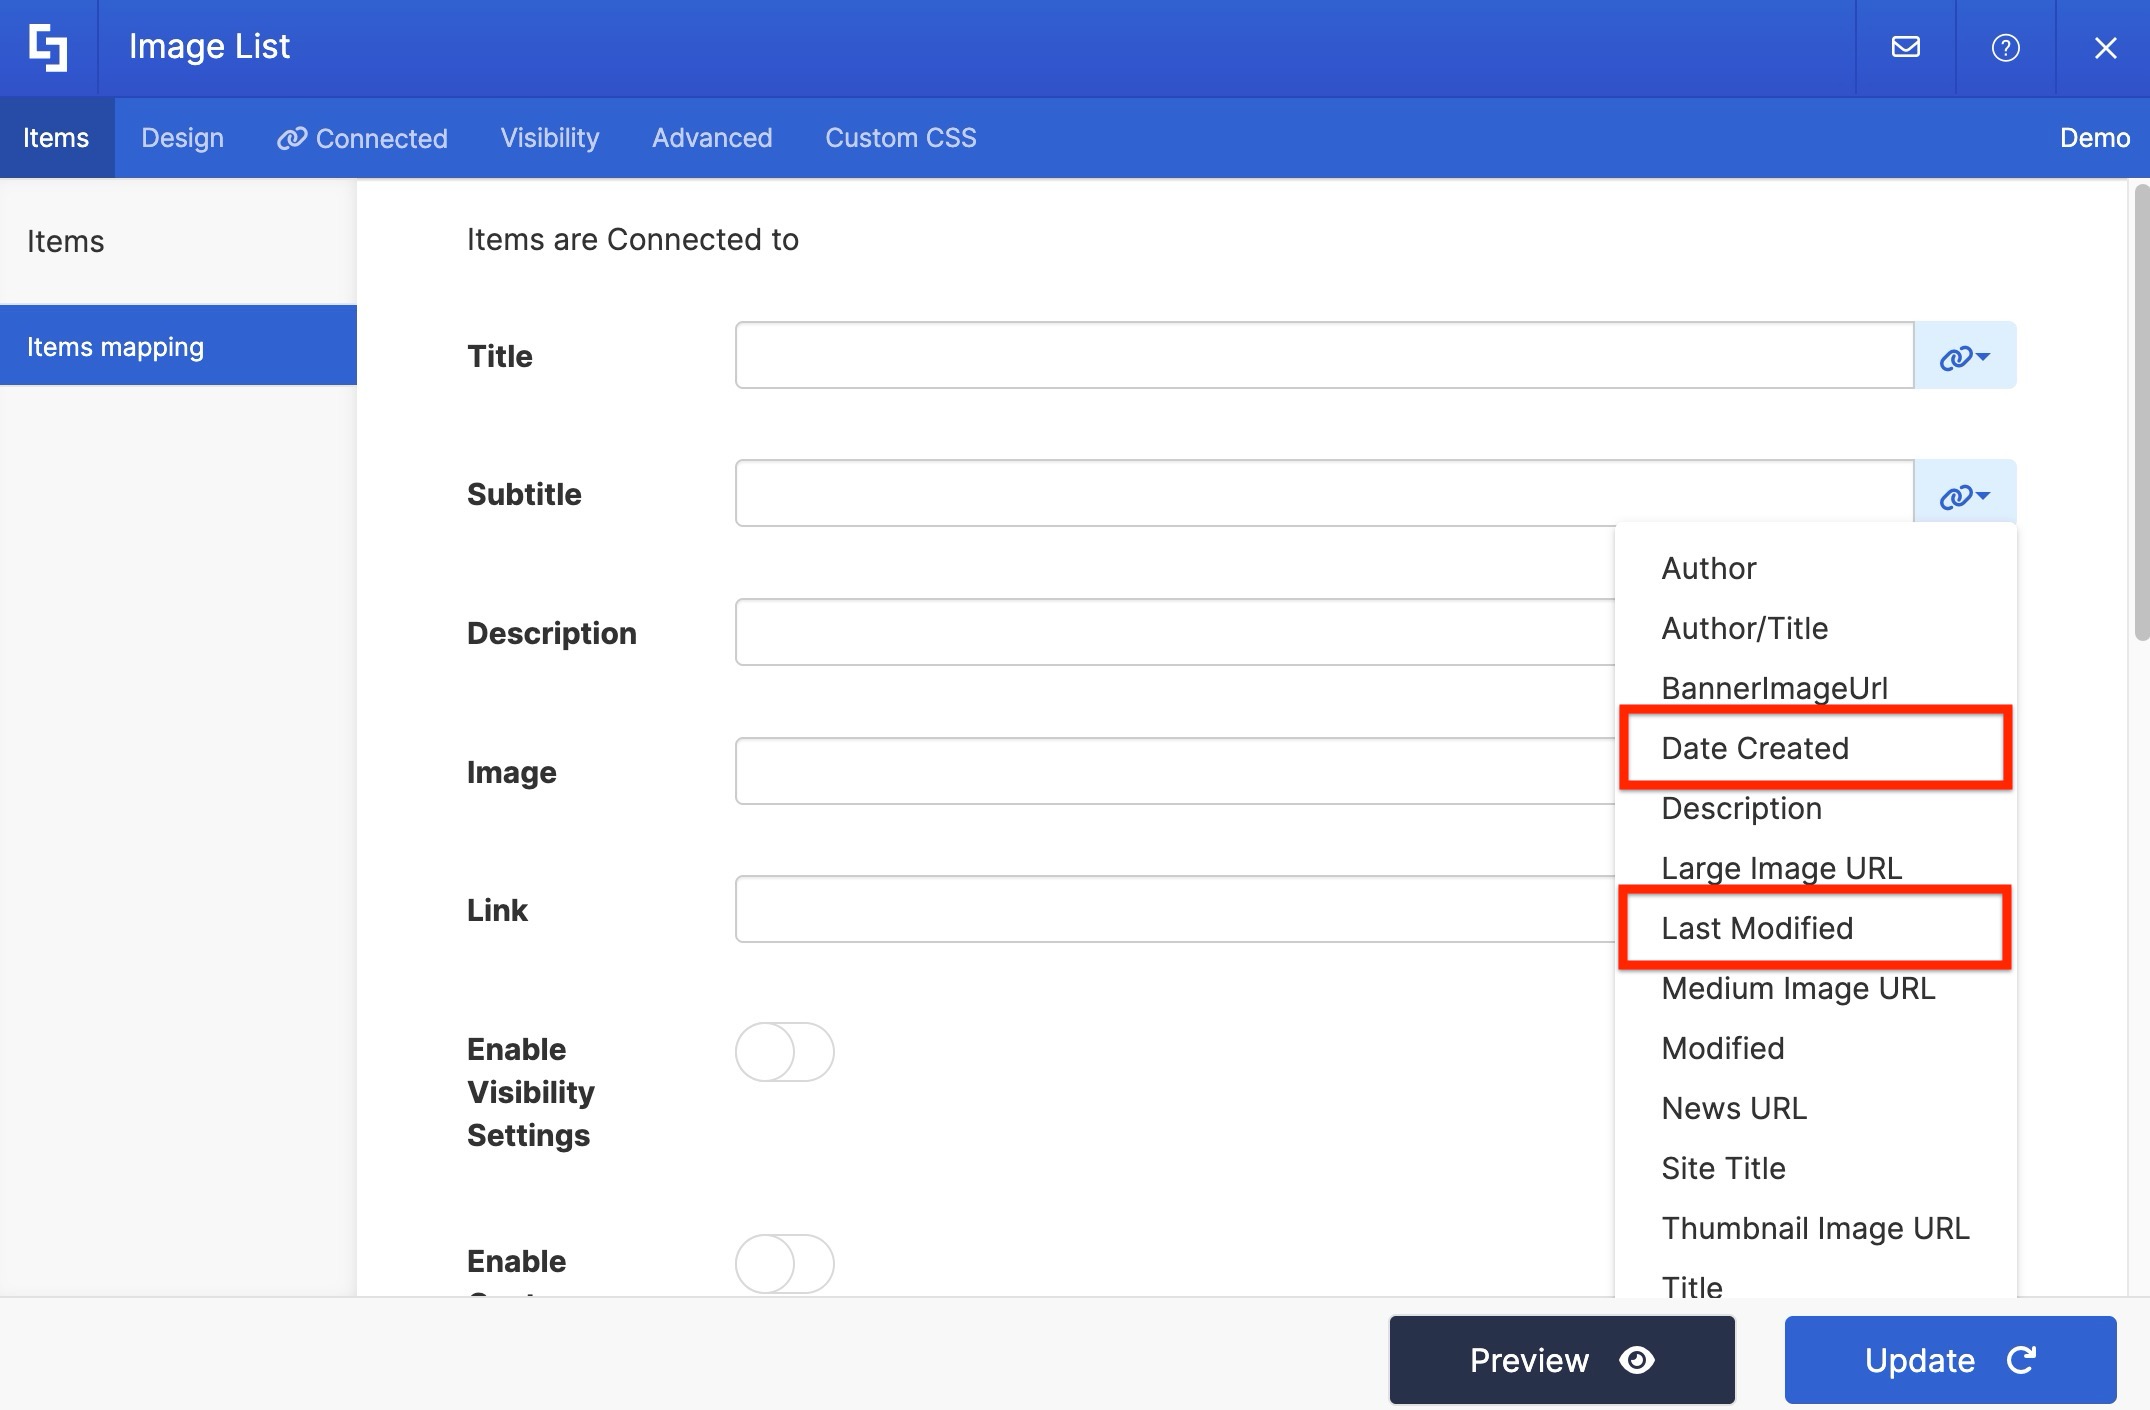
Task: Click the vertical scrollbar thumb
Action: [x=2141, y=410]
